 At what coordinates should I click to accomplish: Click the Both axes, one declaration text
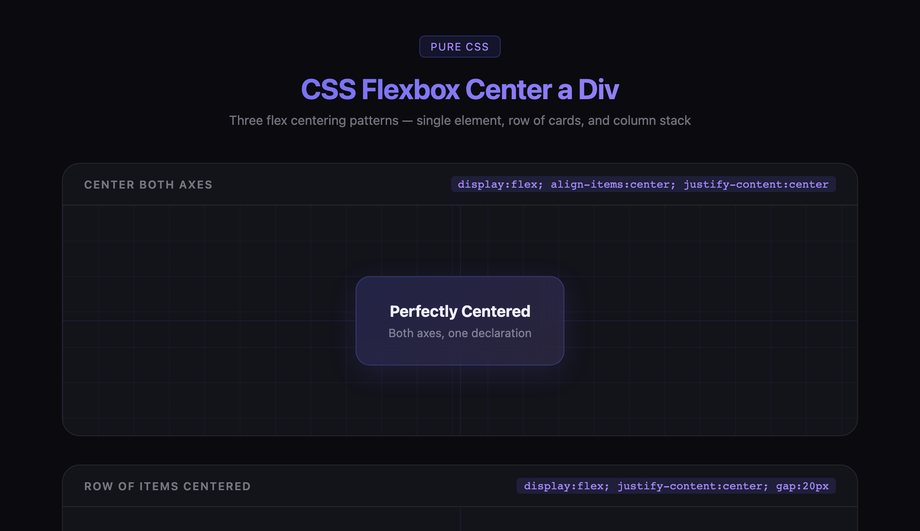[459, 333]
